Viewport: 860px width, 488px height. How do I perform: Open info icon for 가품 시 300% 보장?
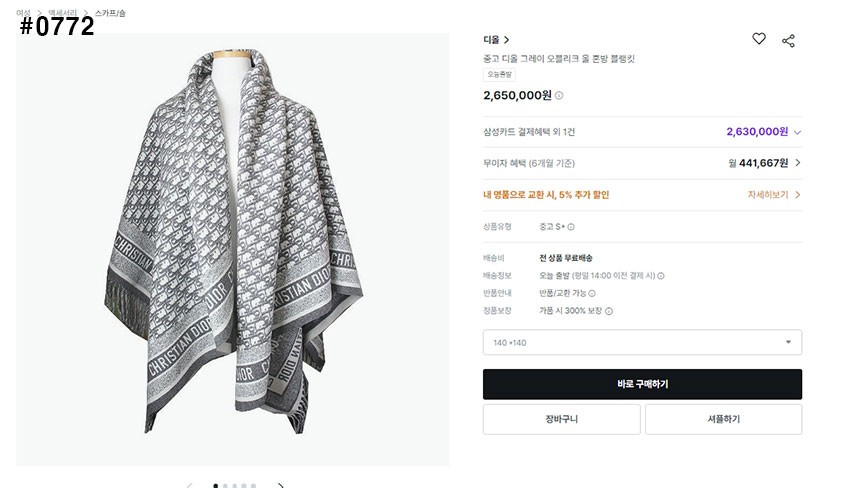609,311
